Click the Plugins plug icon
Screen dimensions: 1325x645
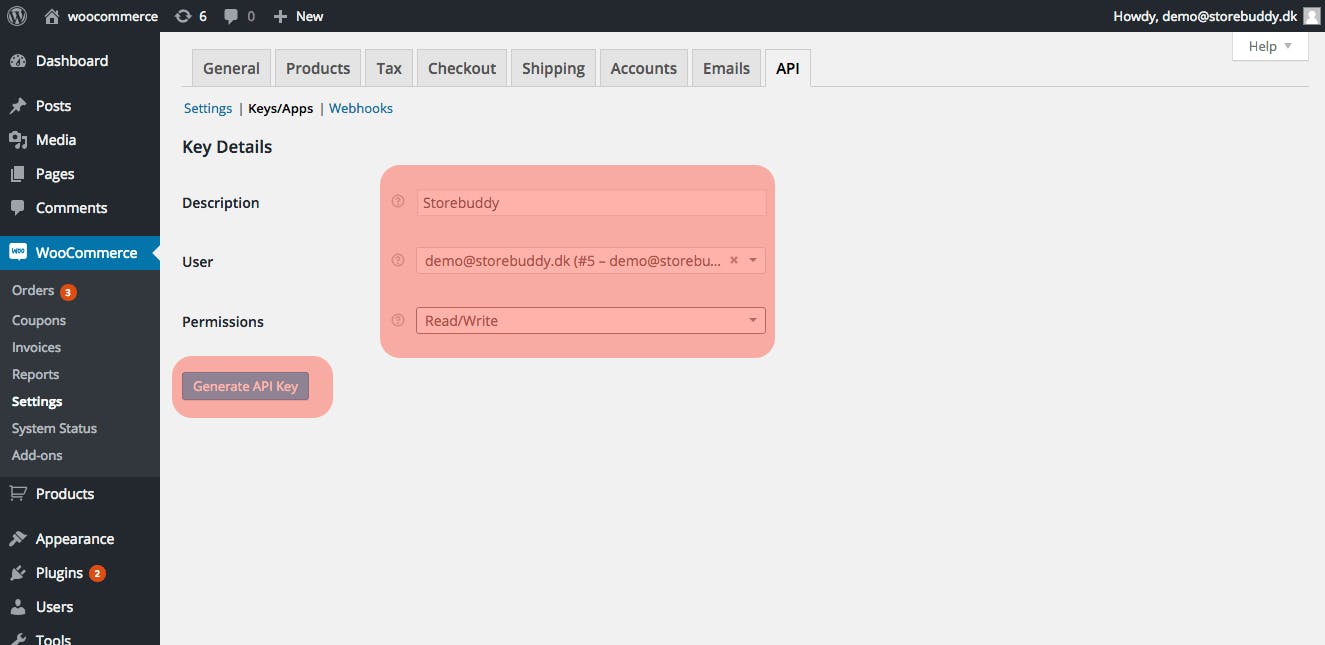pyautogui.click(x=18, y=573)
